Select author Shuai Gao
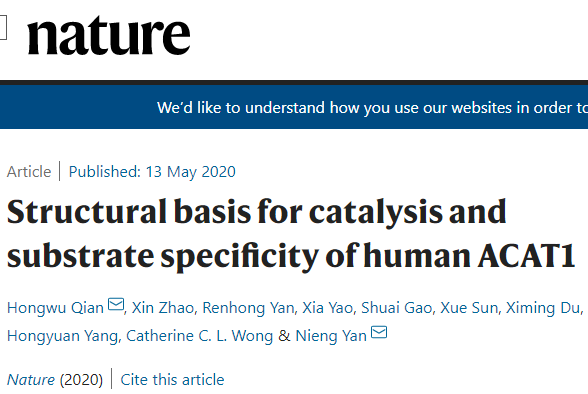This screenshot has height=394, width=588. coord(396,308)
